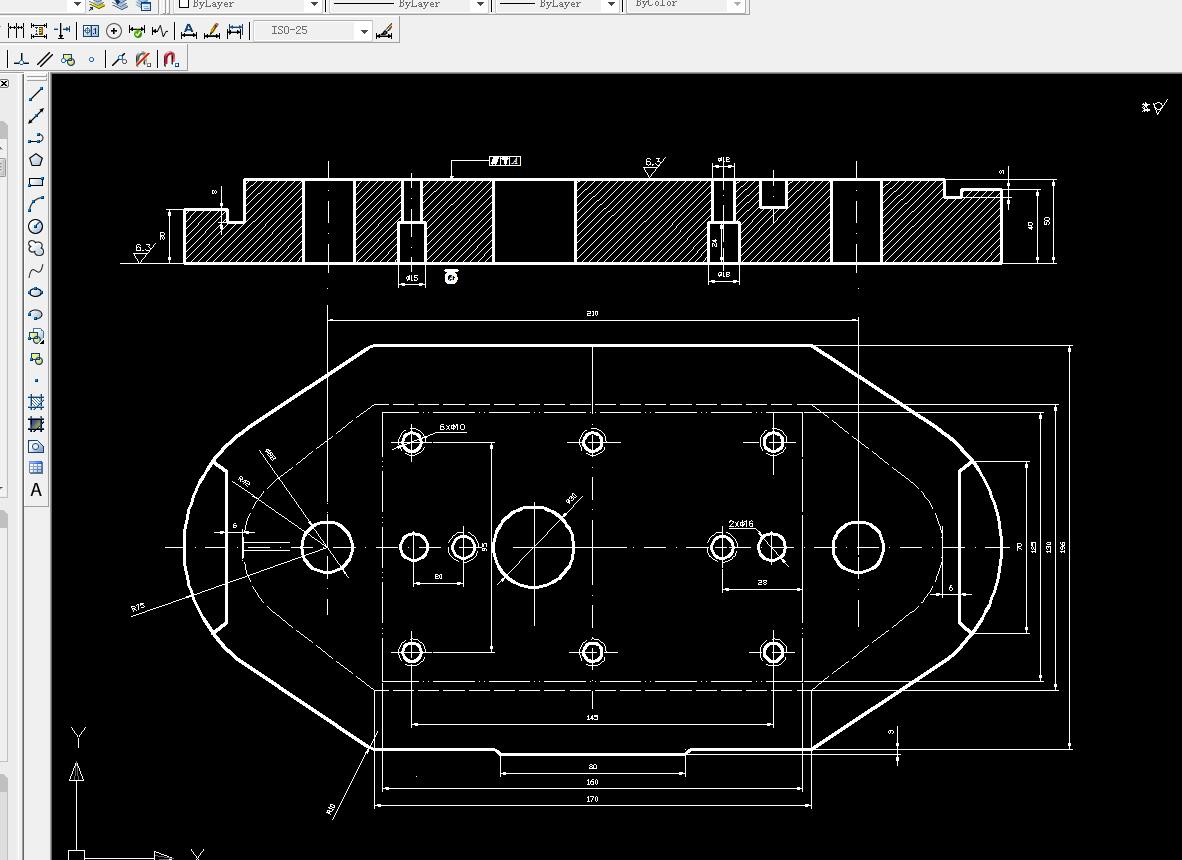Activate Snap to Insert
The image size is (1182, 860).
68,59
